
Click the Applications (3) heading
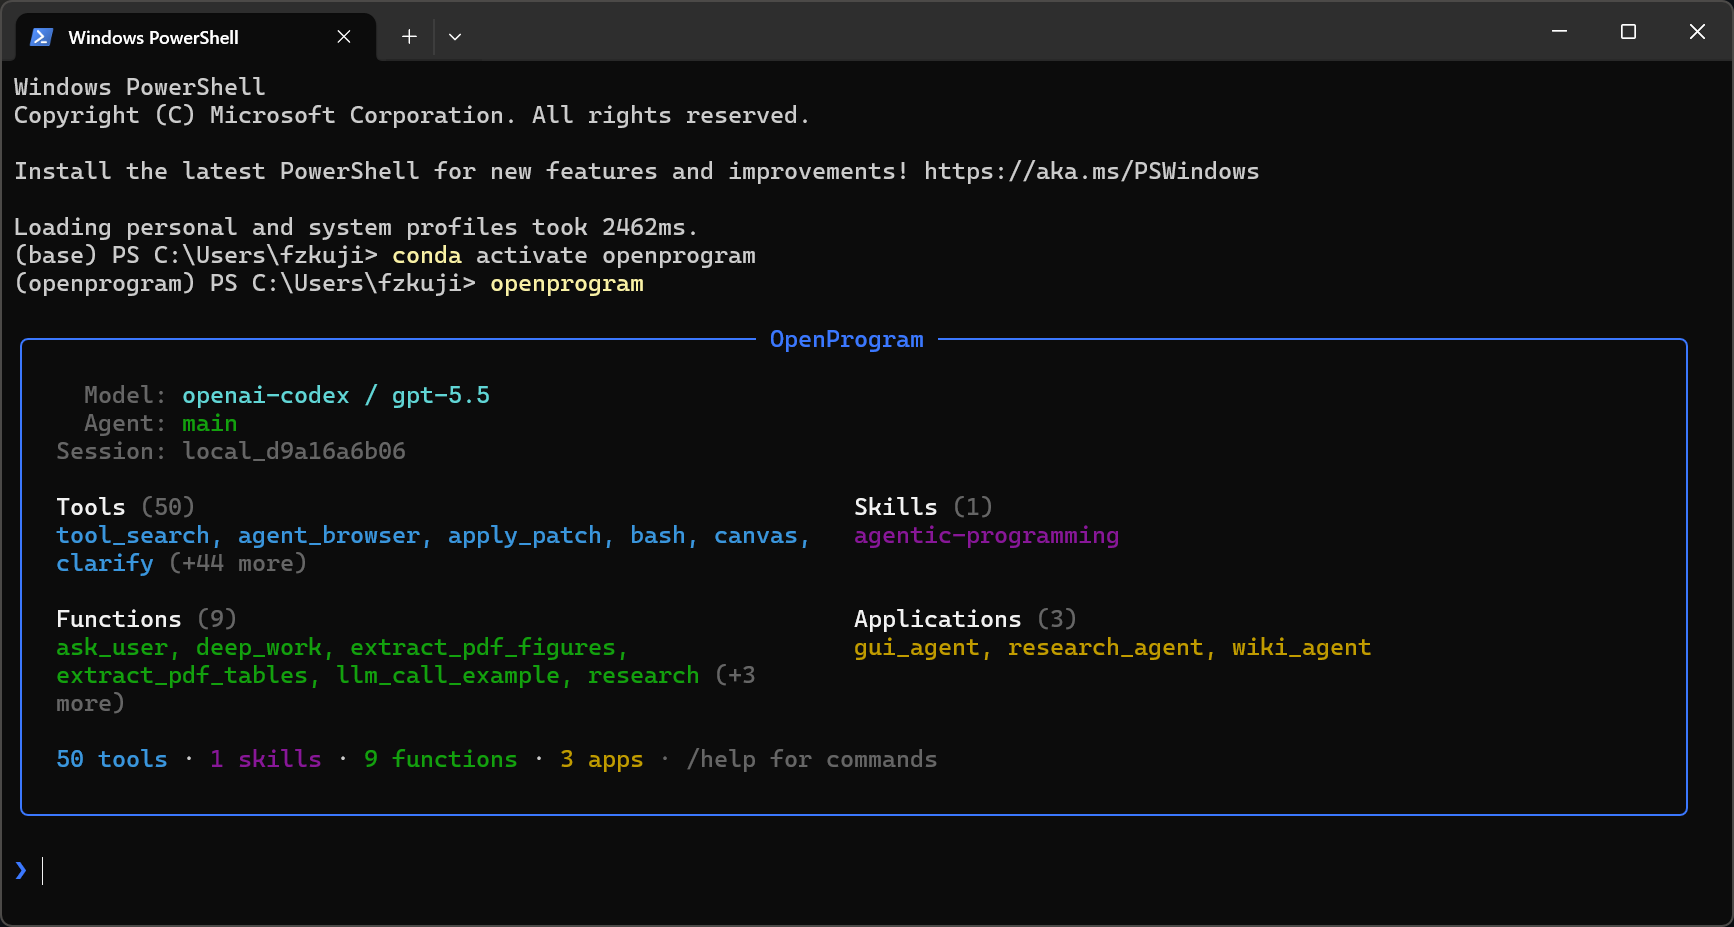[x=965, y=619]
